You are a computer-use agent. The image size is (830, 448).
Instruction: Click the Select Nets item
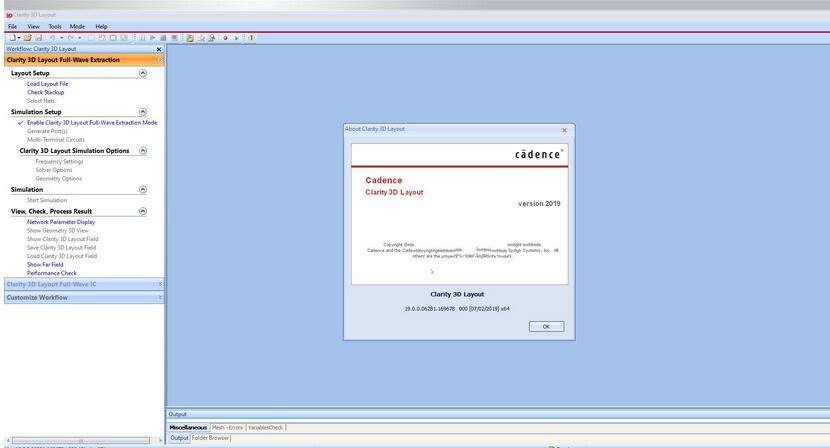coord(41,101)
